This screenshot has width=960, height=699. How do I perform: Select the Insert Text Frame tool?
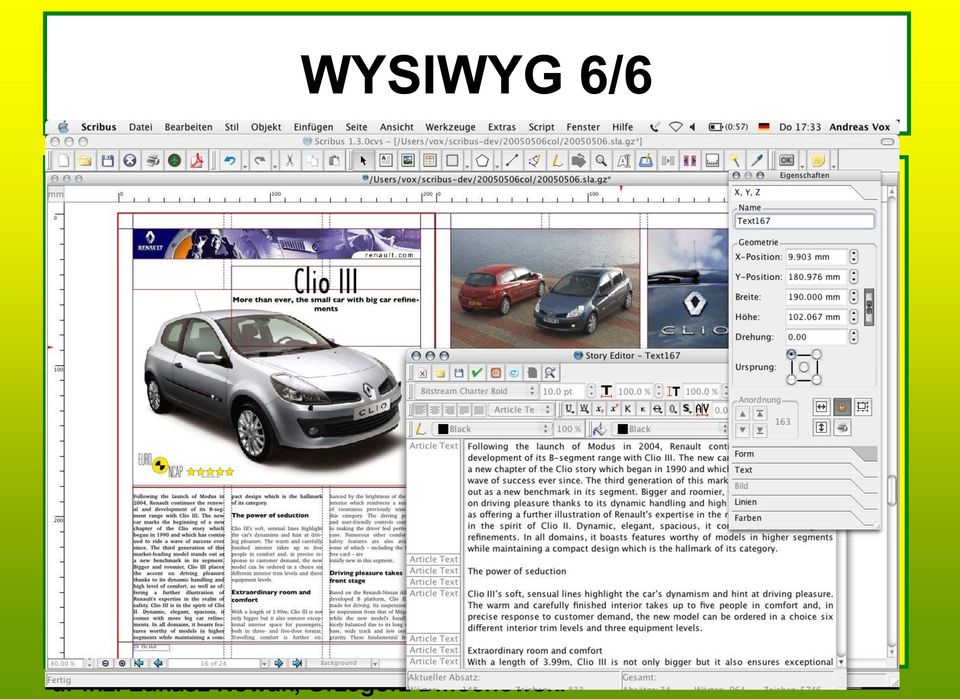tap(386, 160)
